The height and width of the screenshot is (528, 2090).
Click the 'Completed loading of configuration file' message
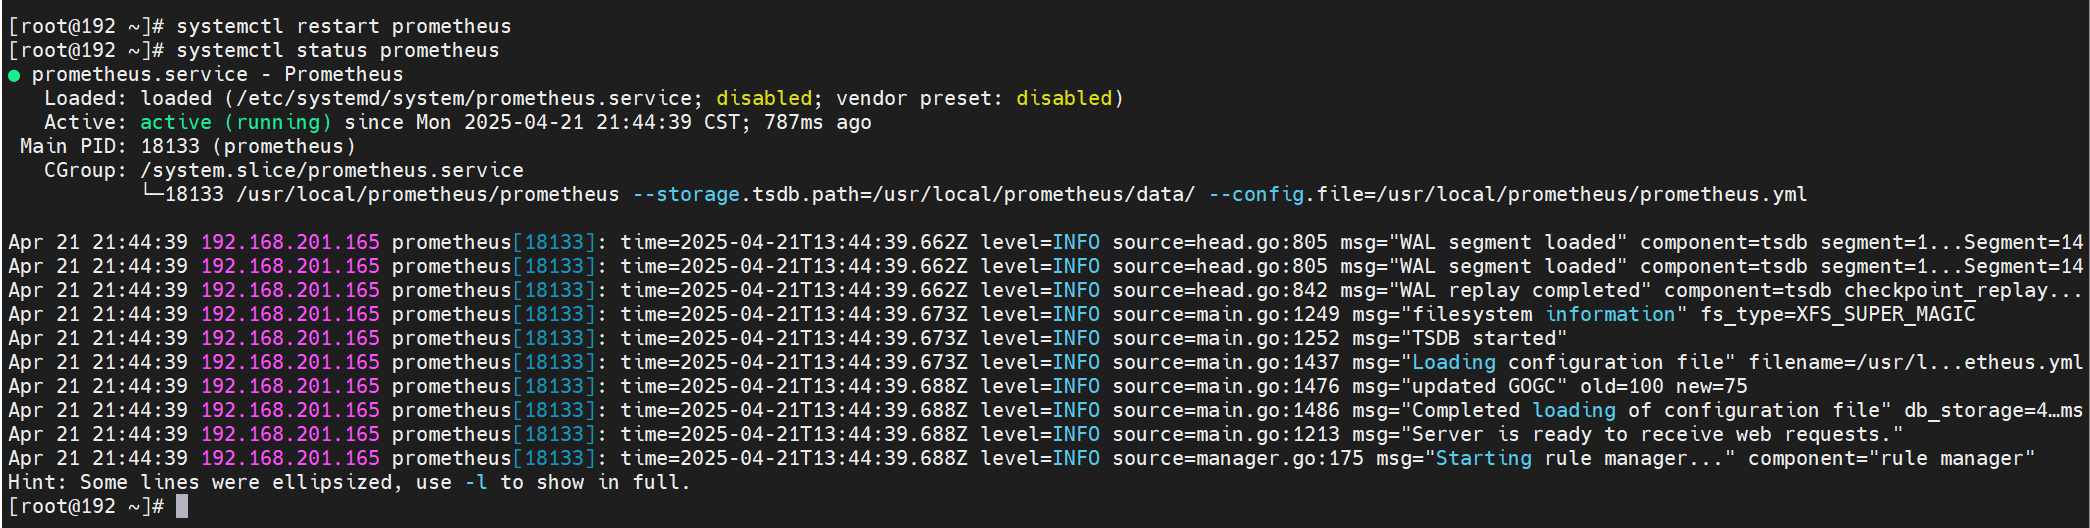[1646, 410]
